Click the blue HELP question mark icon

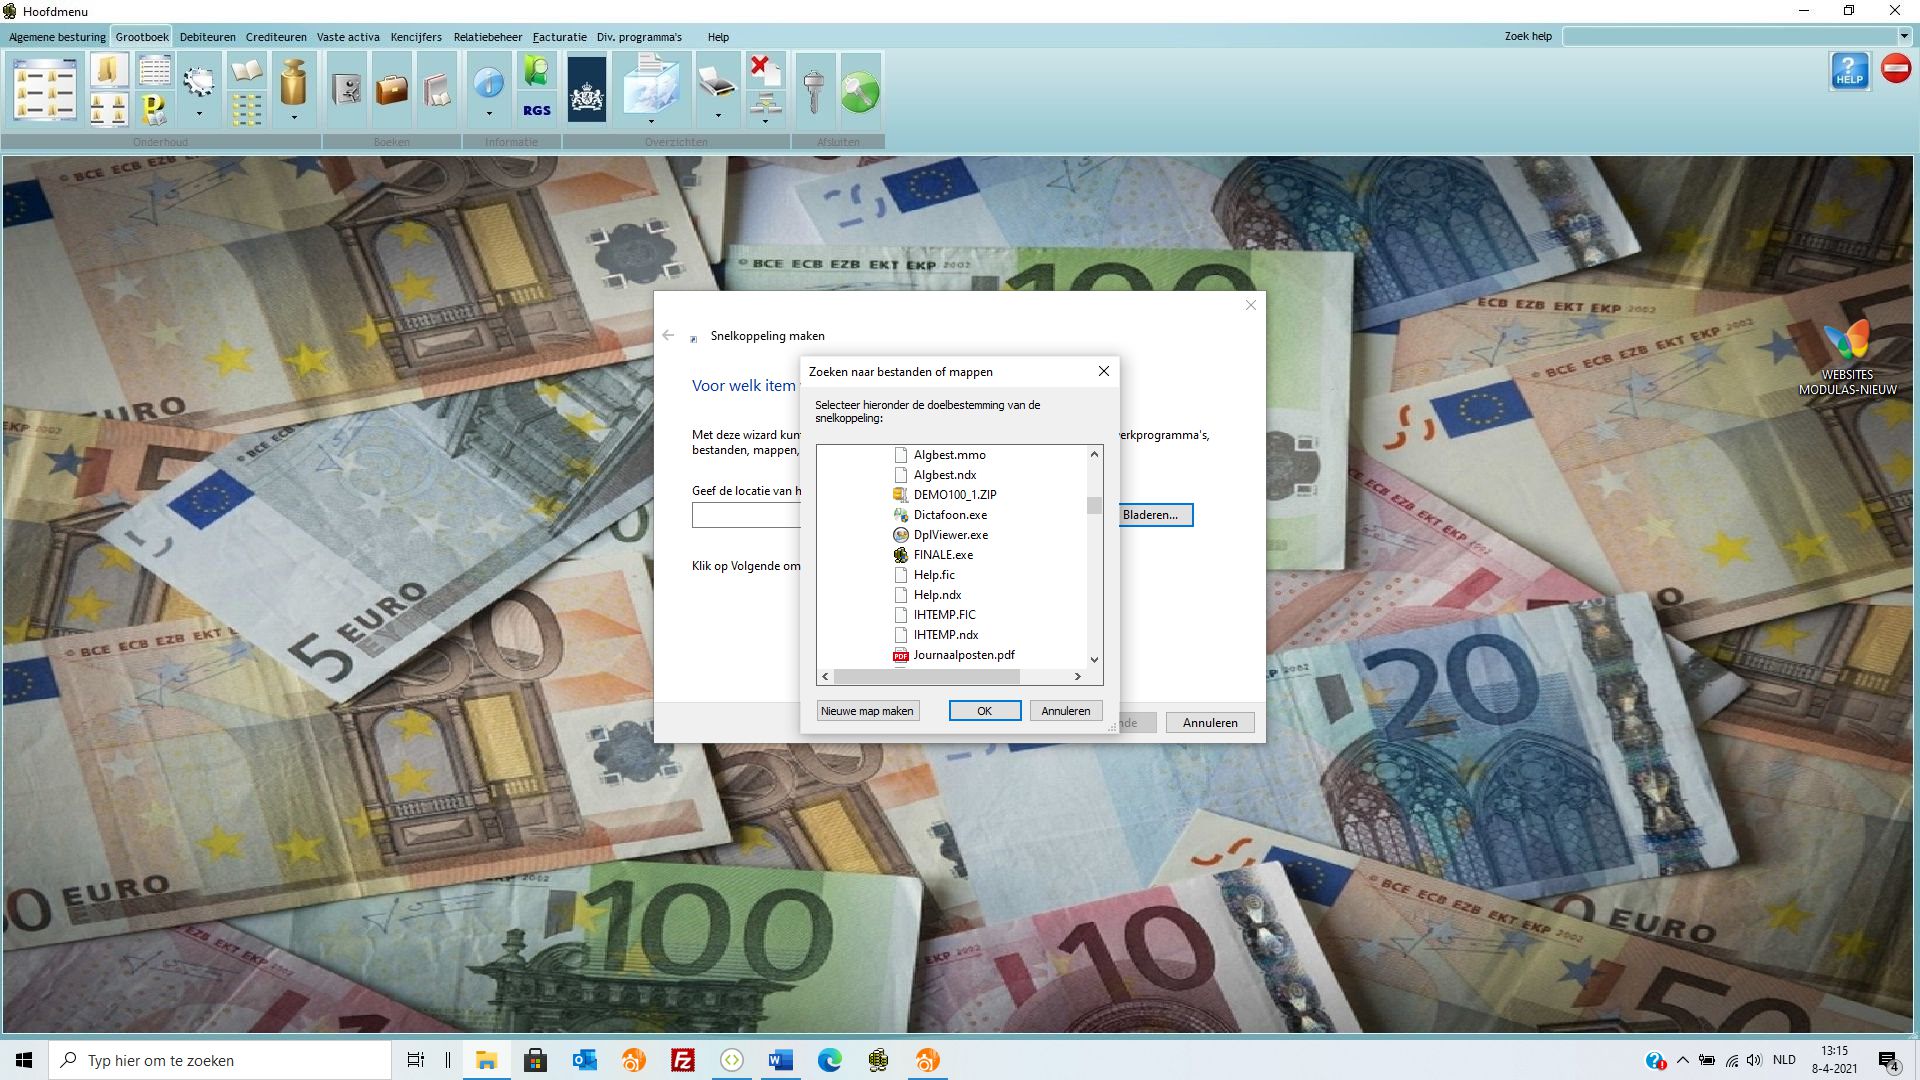pyautogui.click(x=1850, y=71)
